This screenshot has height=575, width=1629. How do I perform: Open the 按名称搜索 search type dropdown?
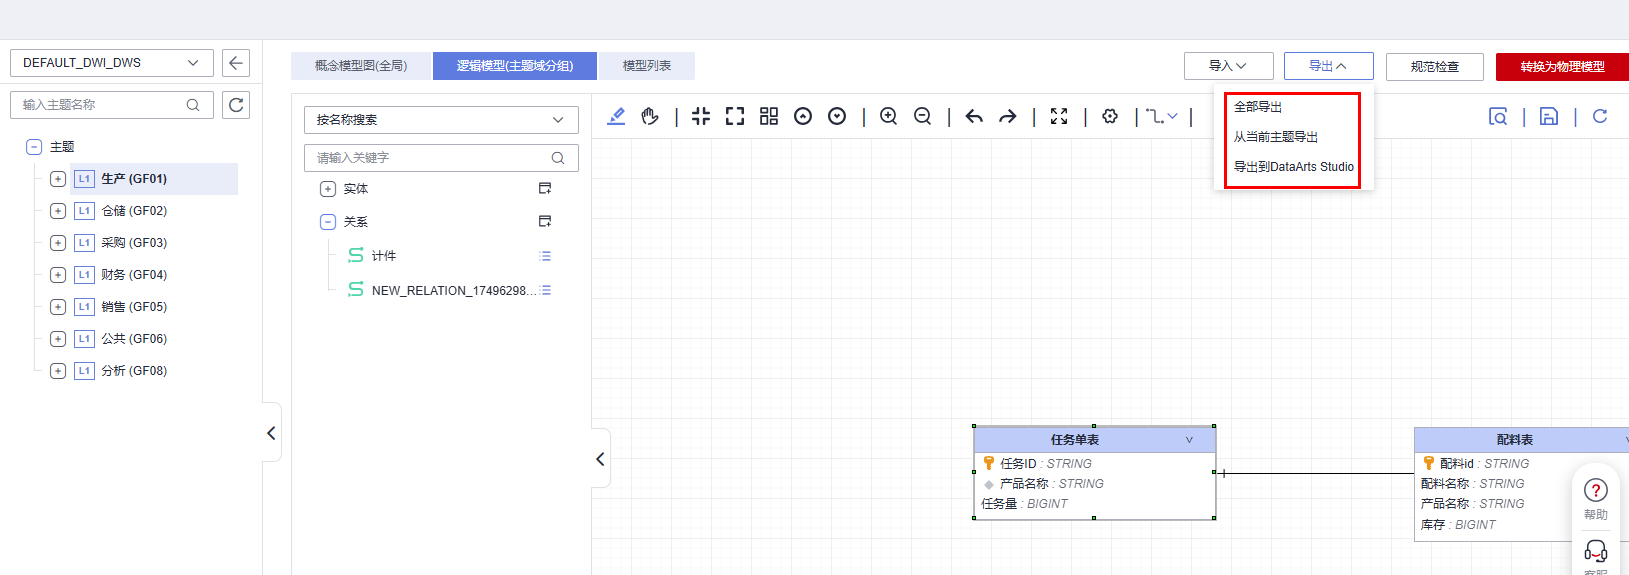pyautogui.click(x=441, y=120)
